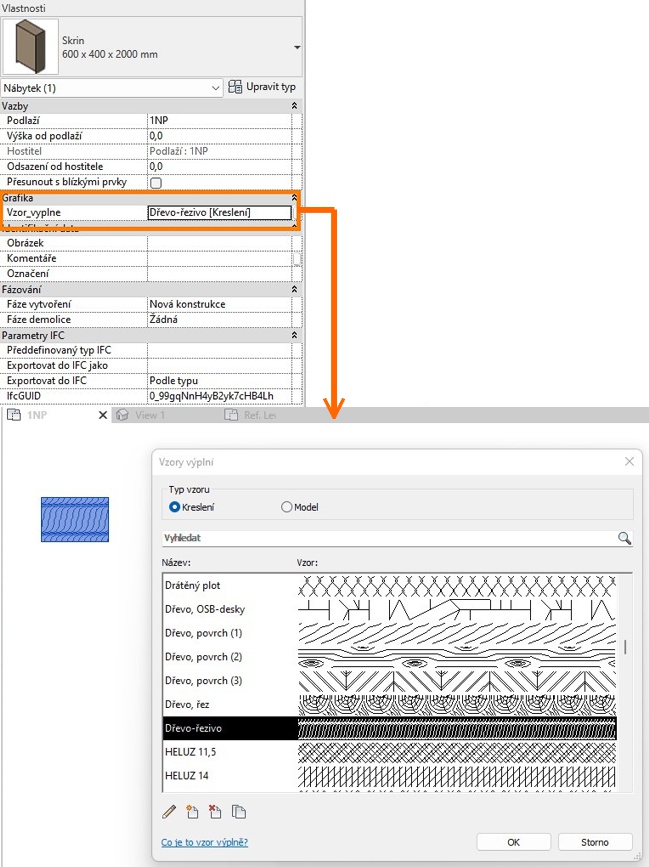Click the delete fill pattern icon
This screenshot has height=867, width=649.
coord(215,811)
